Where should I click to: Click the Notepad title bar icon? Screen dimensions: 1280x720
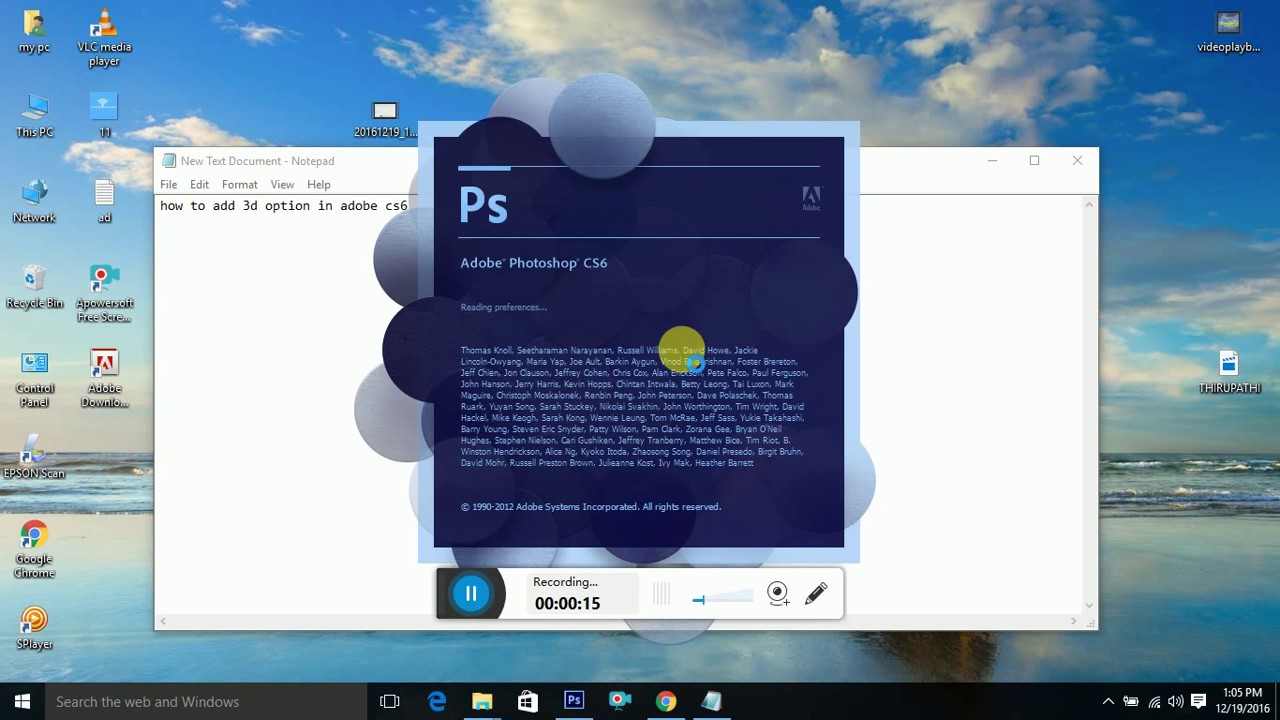coord(169,161)
